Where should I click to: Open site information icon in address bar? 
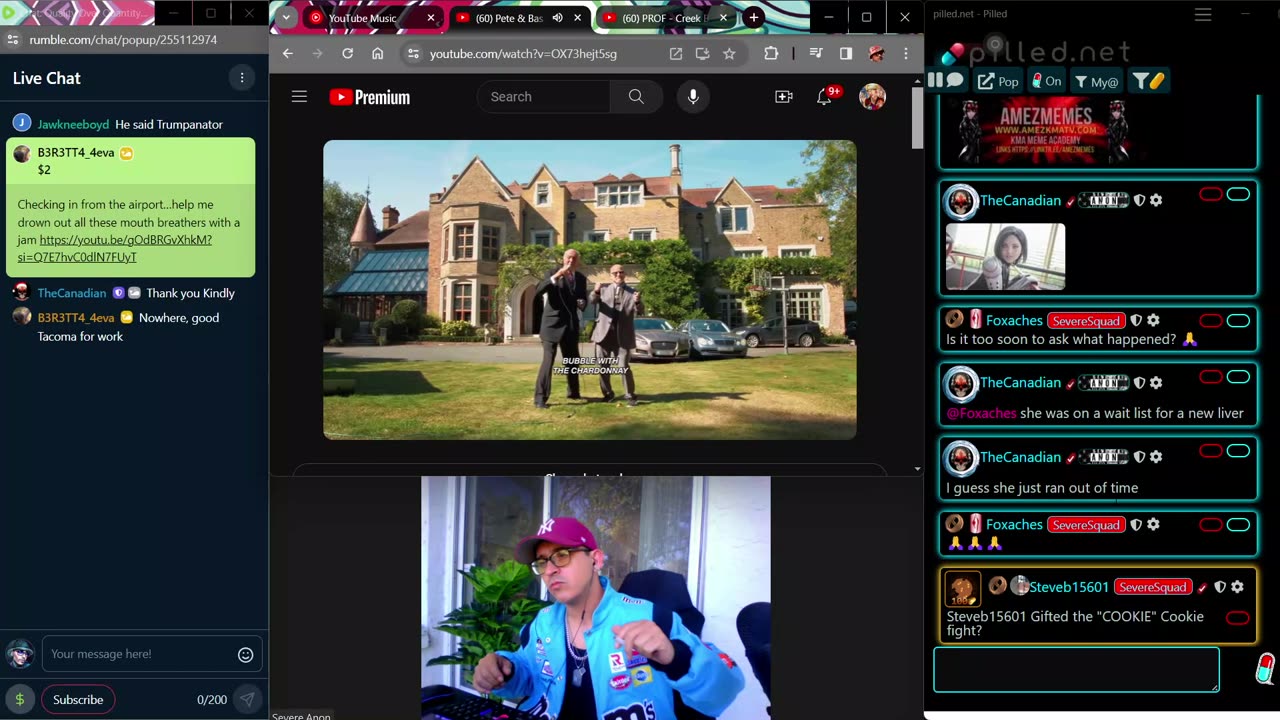[x=413, y=54]
